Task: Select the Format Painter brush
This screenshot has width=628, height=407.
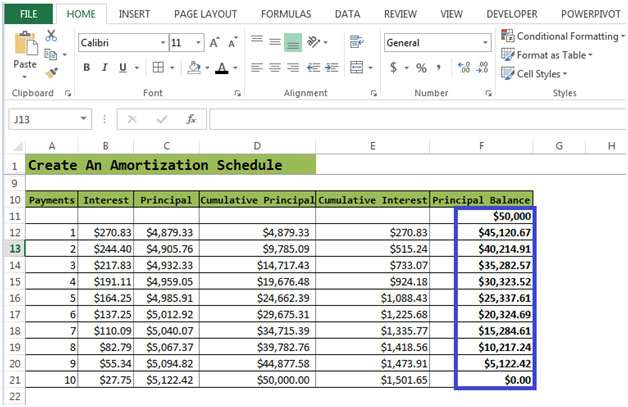Action: [51, 73]
